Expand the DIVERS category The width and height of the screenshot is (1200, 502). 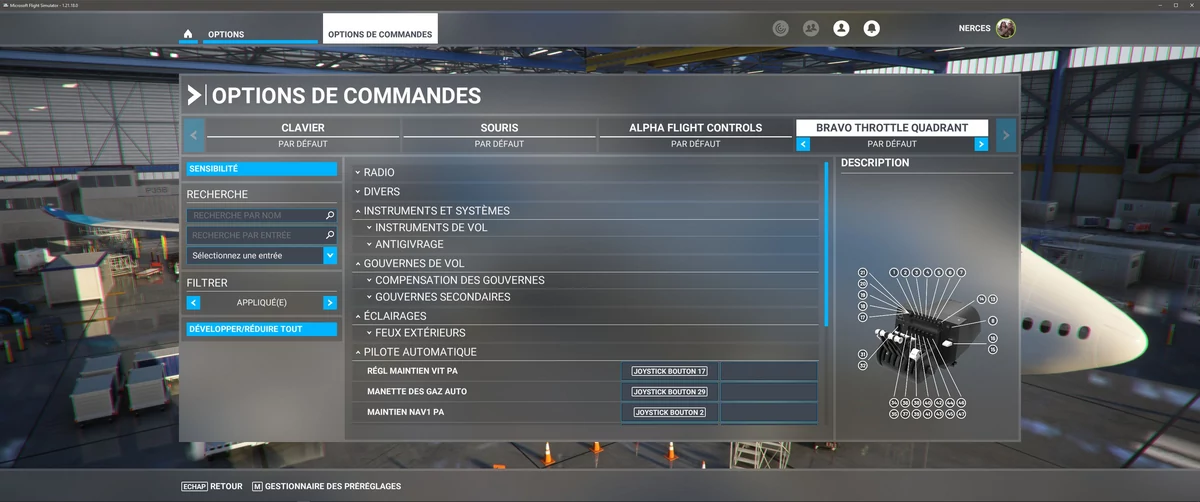point(586,192)
